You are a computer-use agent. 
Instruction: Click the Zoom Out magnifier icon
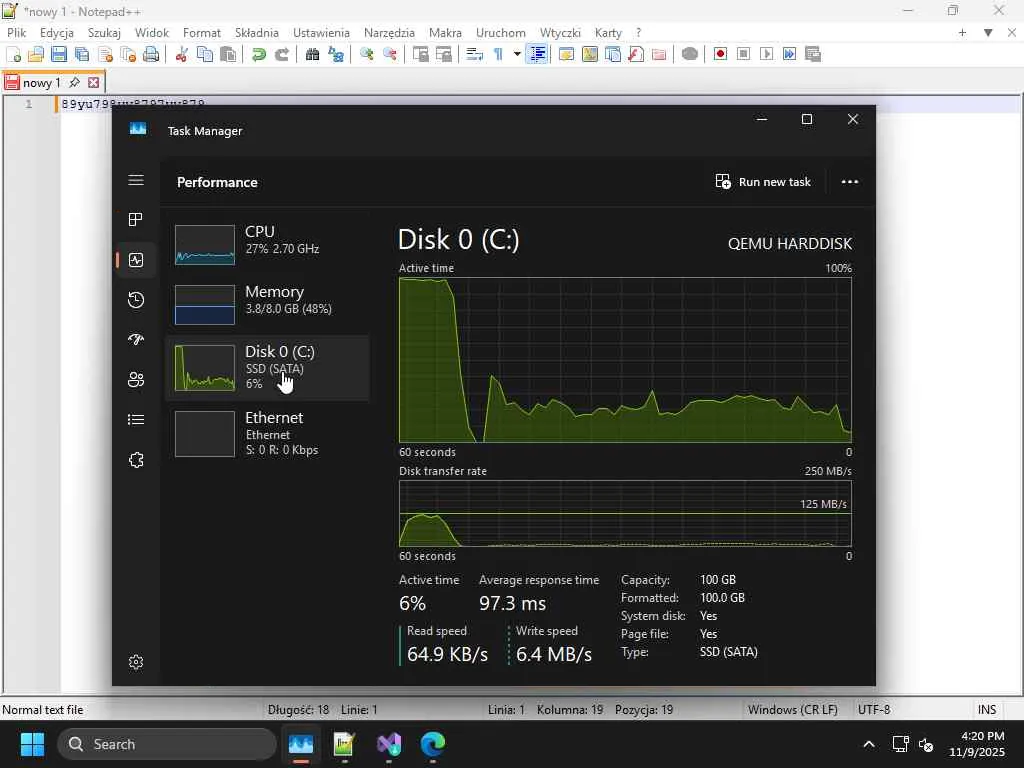click(x=390, y=54)
